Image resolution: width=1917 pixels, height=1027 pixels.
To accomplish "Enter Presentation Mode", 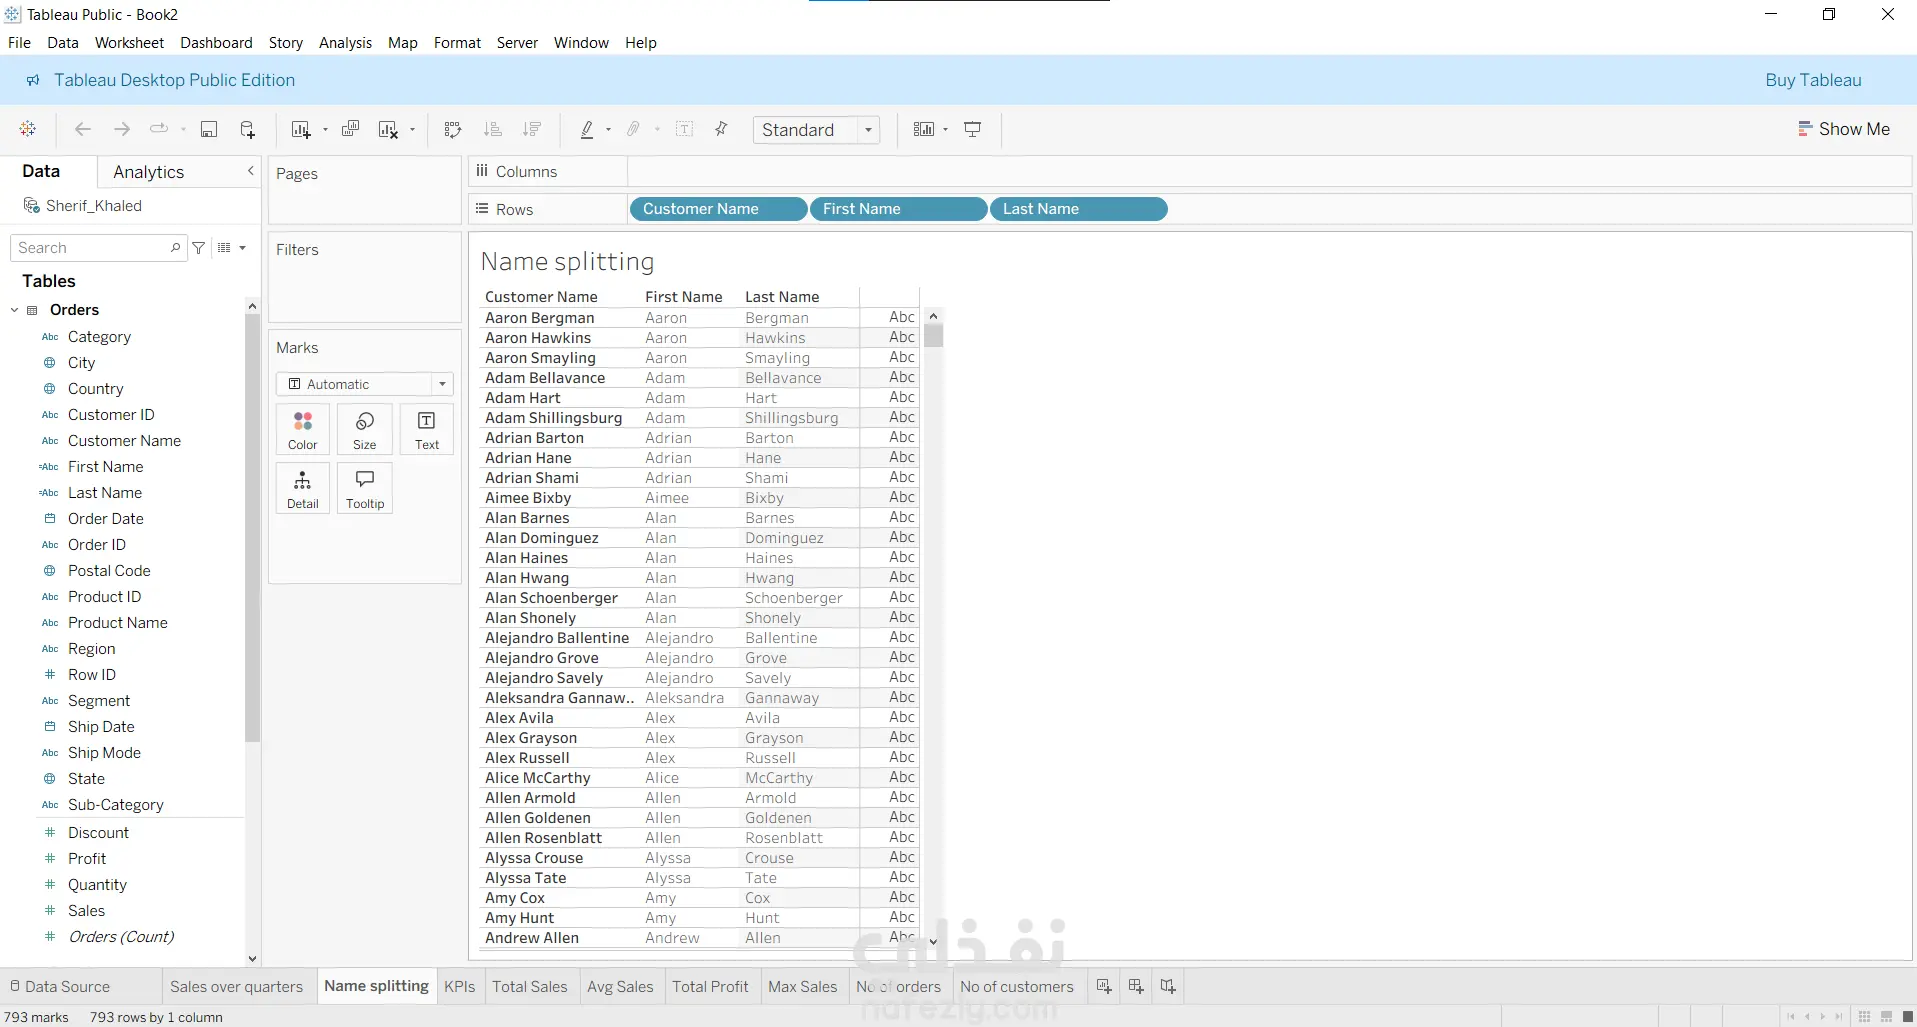I will (973, 129).
